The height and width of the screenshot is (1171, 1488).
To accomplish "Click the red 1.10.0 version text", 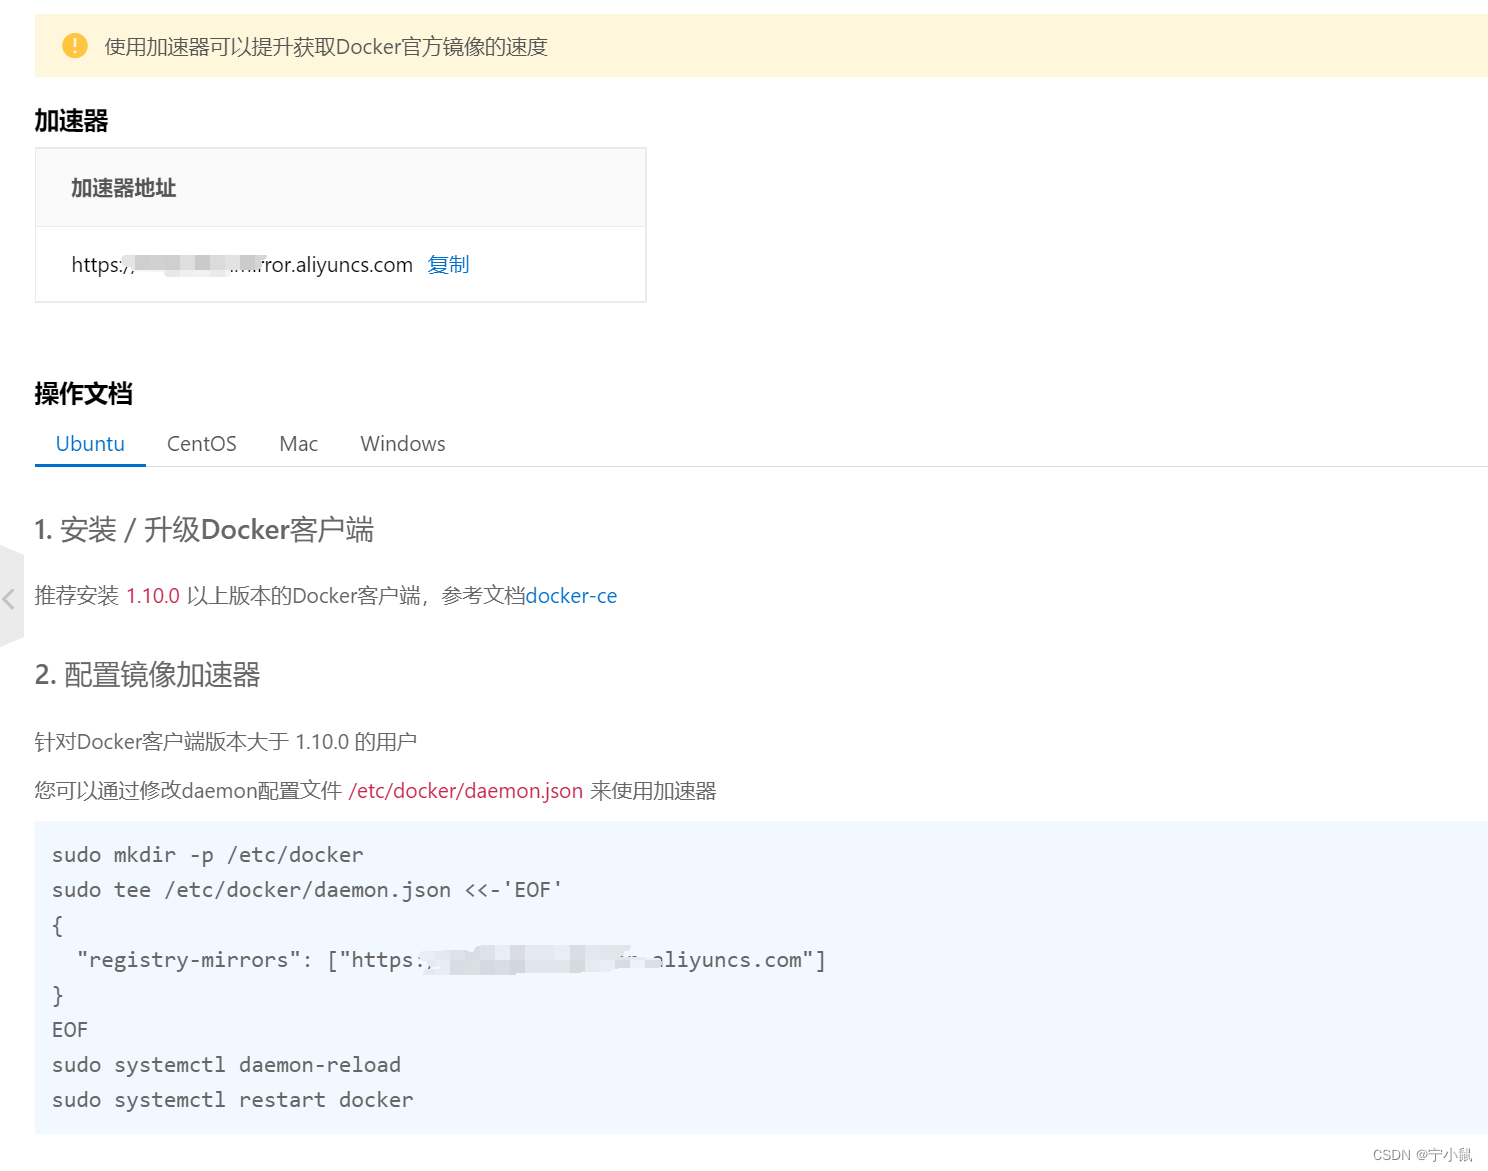I will click(153, 596).
